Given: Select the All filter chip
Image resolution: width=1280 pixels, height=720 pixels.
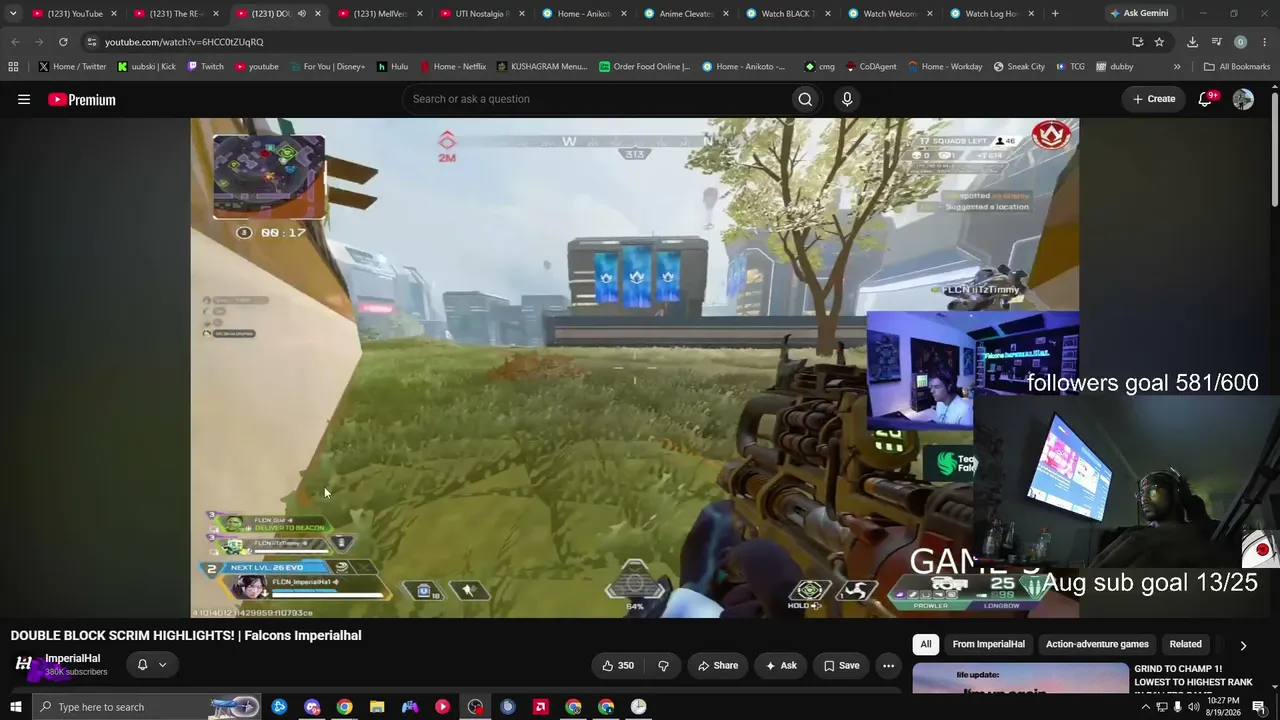Looking at the screenshot, I should (926, 645).
